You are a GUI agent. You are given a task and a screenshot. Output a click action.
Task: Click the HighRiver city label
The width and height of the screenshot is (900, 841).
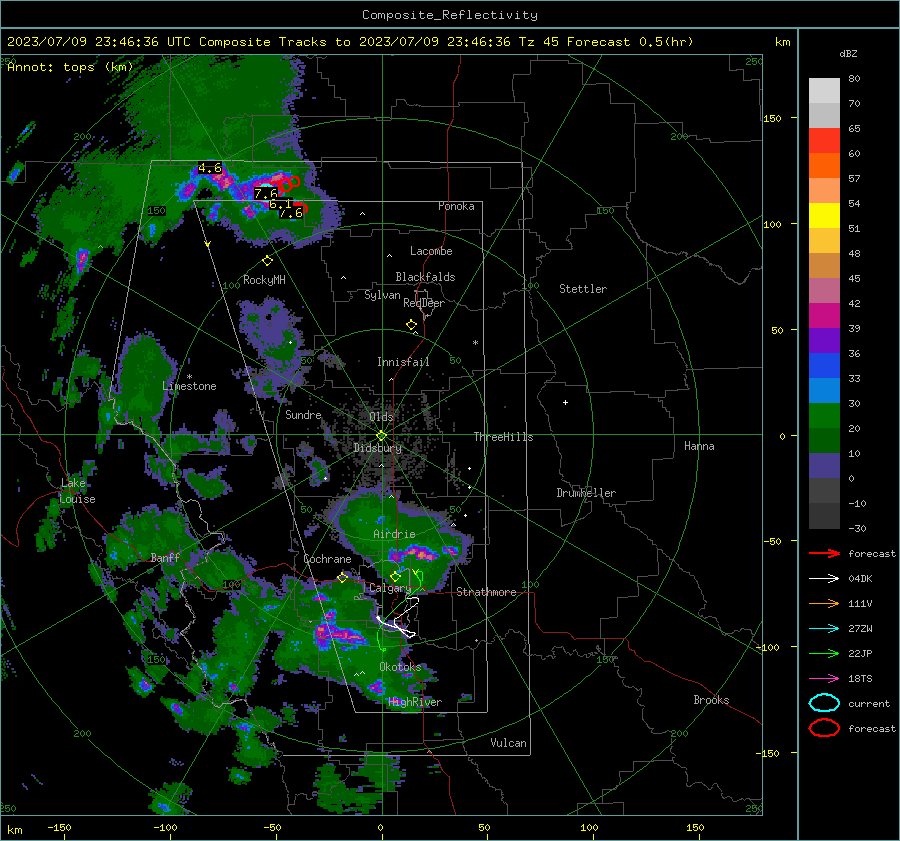point(415,702)
